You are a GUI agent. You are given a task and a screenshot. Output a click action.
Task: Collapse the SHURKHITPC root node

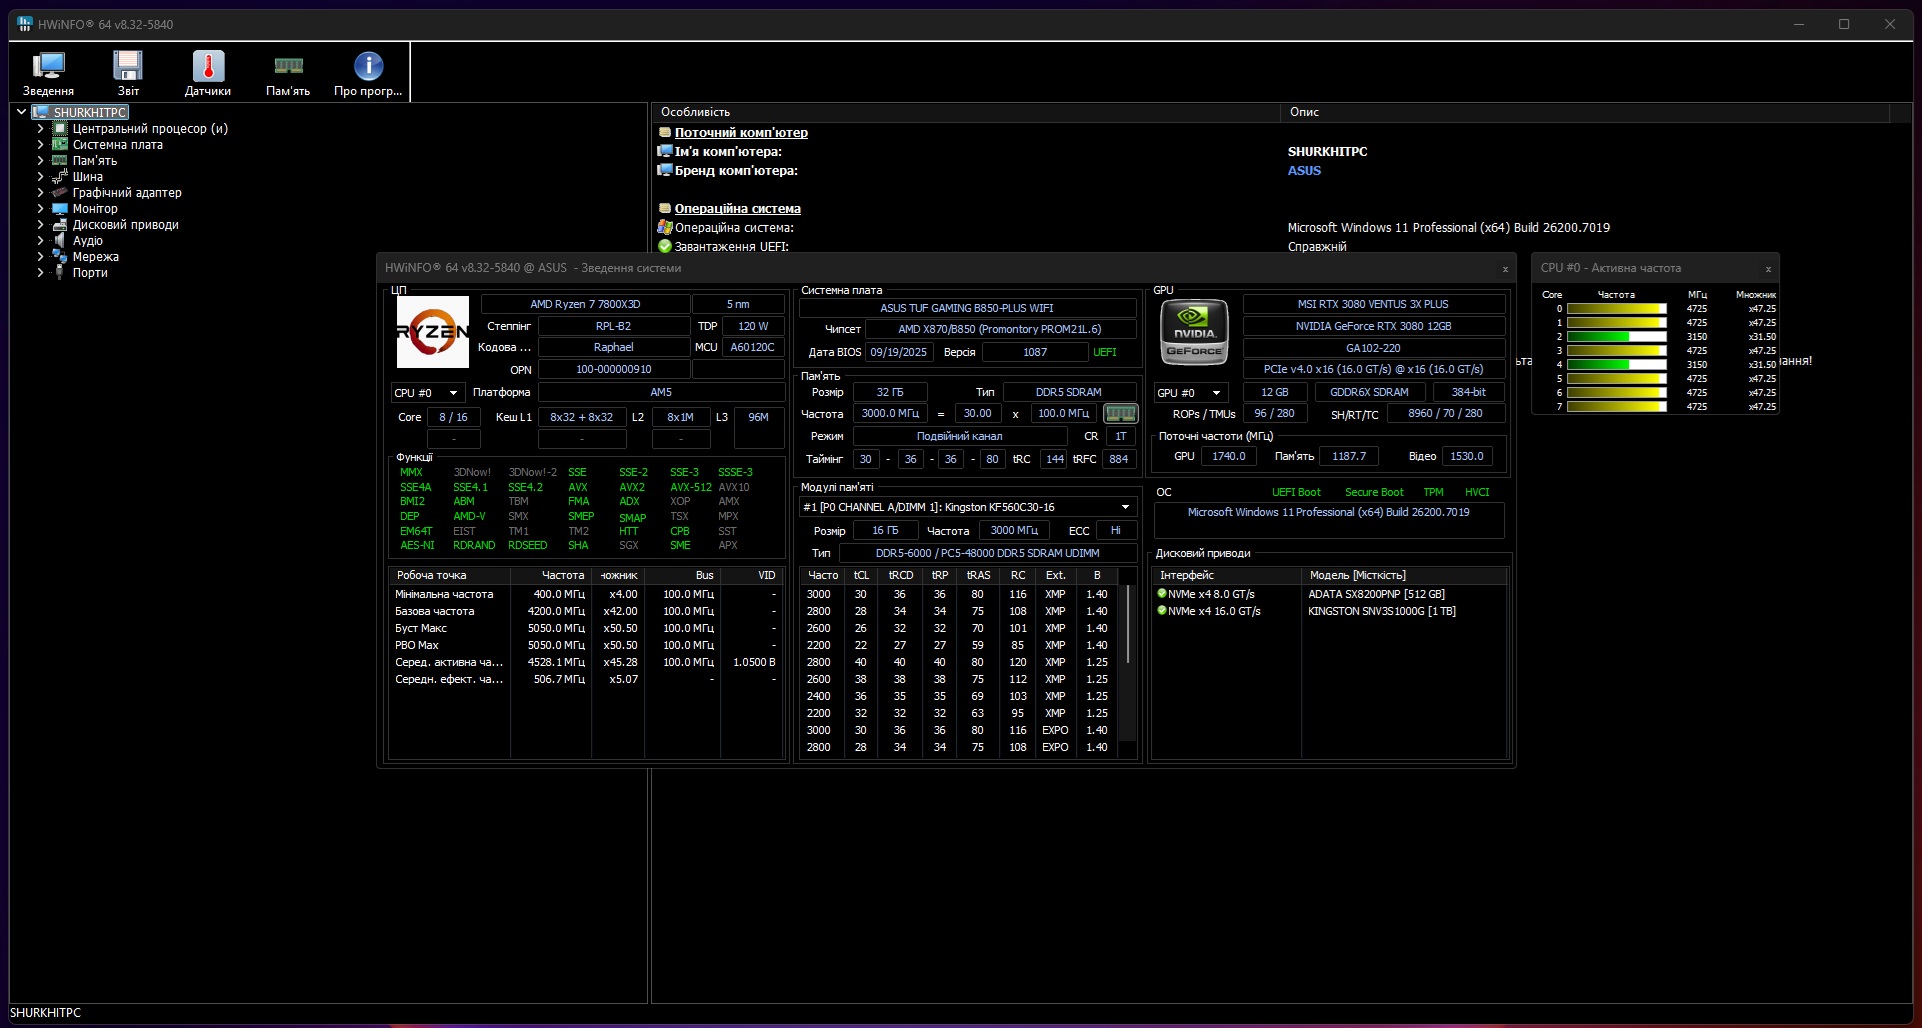21,112
